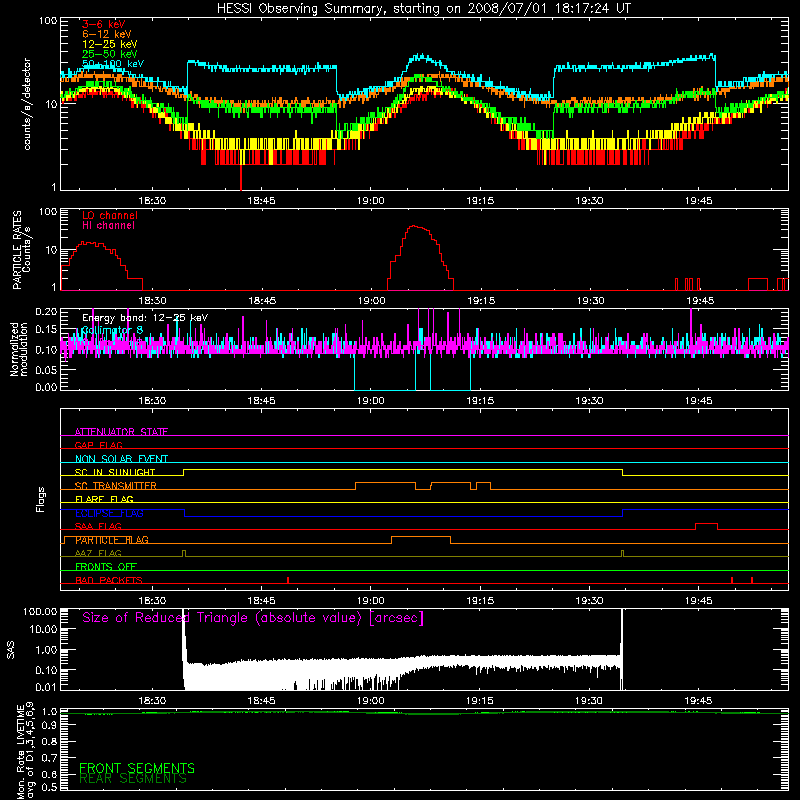Click the counts/s/detector axis label
Image resolution: width=800 pixels, height=800 pixels.
[x=27, y=104]
